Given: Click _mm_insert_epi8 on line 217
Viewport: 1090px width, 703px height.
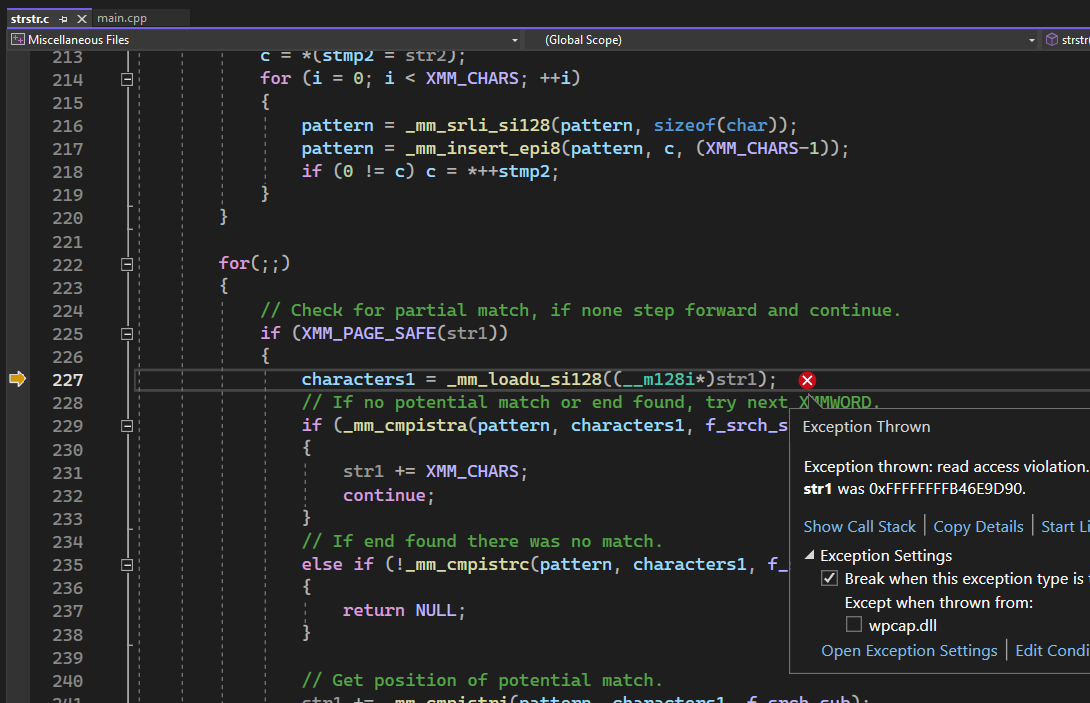Looking at the screenshot, I should click(x=482, y=148).
